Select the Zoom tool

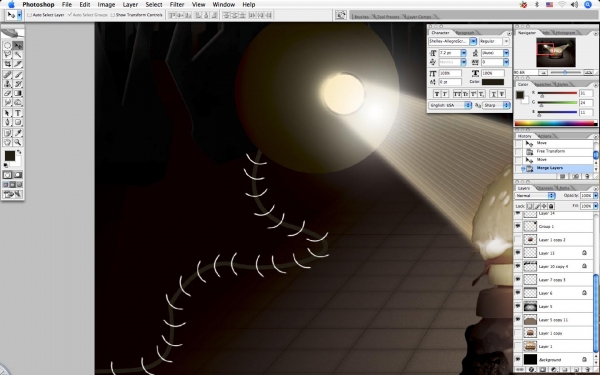tap(18, 142)
